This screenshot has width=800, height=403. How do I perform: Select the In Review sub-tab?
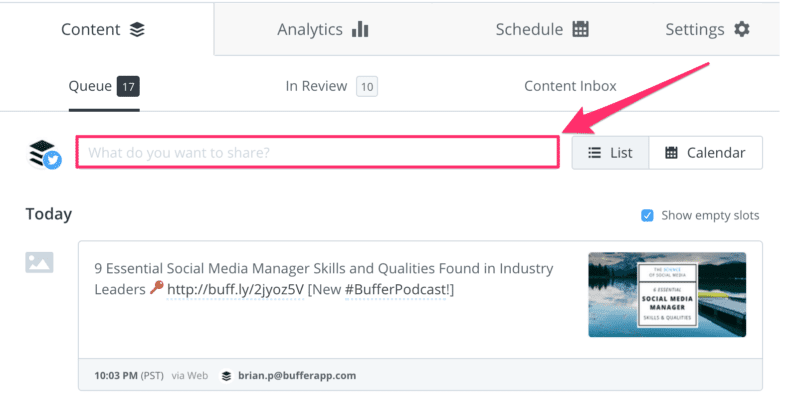coord(331,86)
